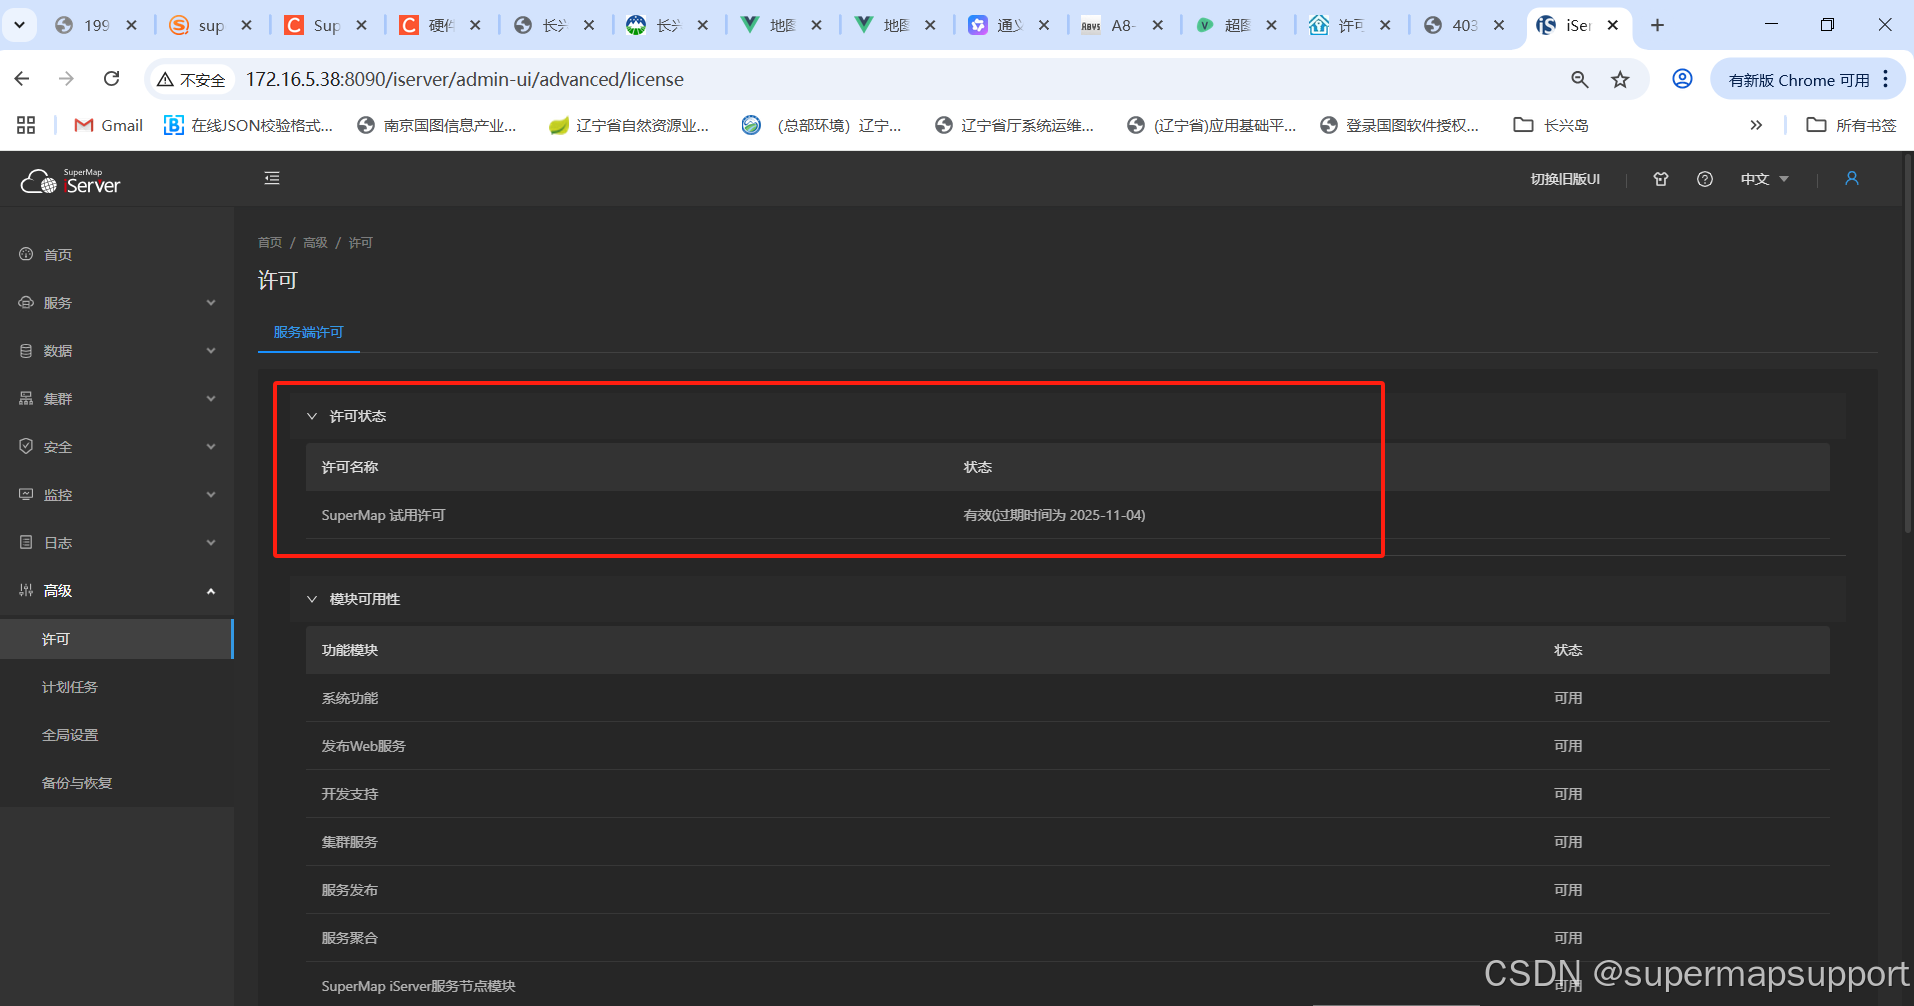Open the help question-mark icon
1914x1006 pixels.
tap(1705, 179)
